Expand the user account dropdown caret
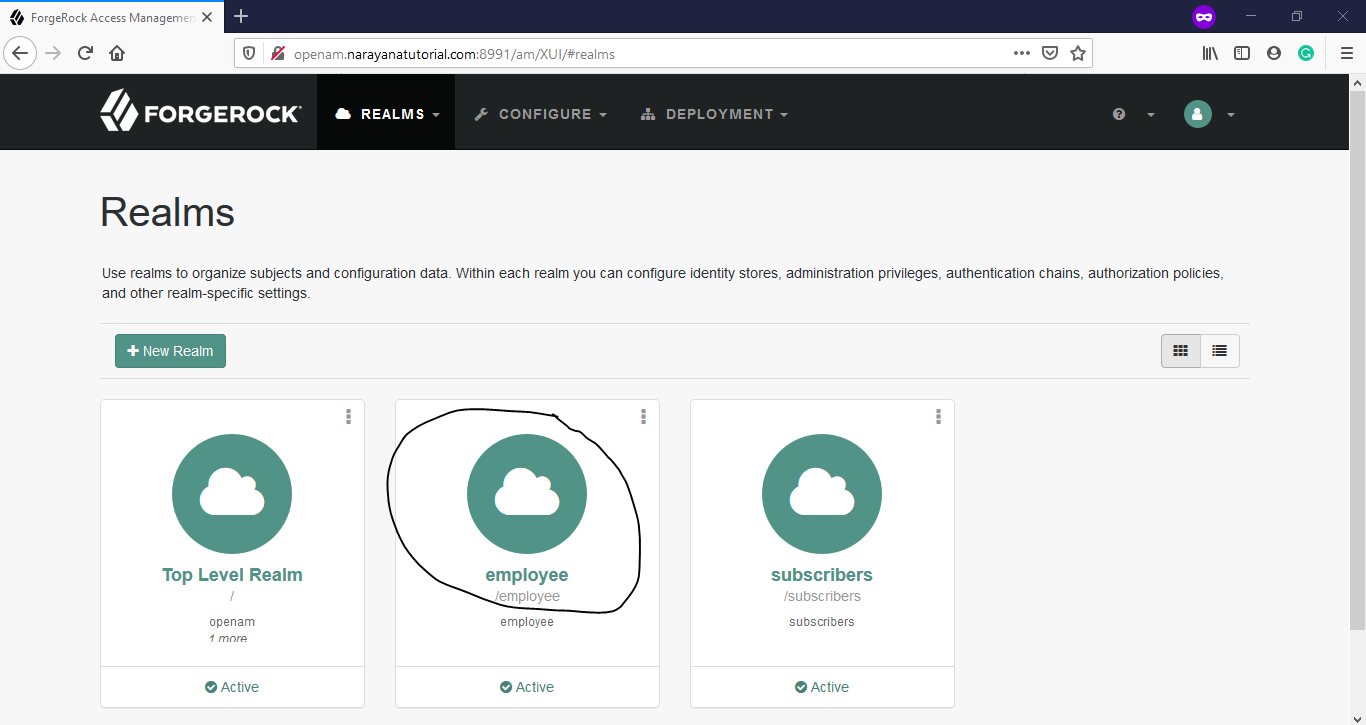 click(x=1231, y=115)
